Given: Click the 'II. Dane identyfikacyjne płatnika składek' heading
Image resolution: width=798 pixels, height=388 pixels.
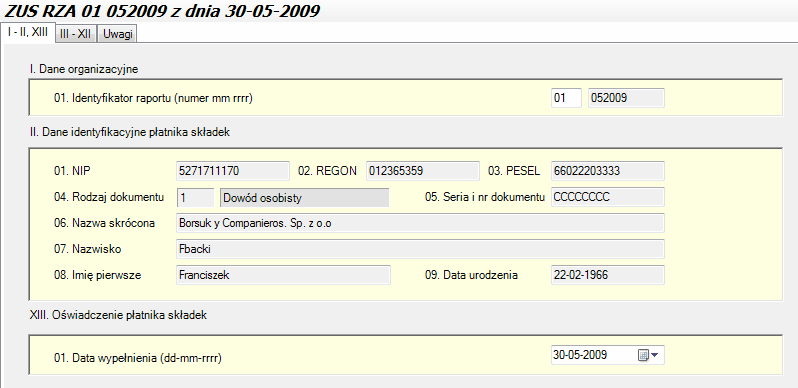Looking at the screenshot, I should coord(130,132).
